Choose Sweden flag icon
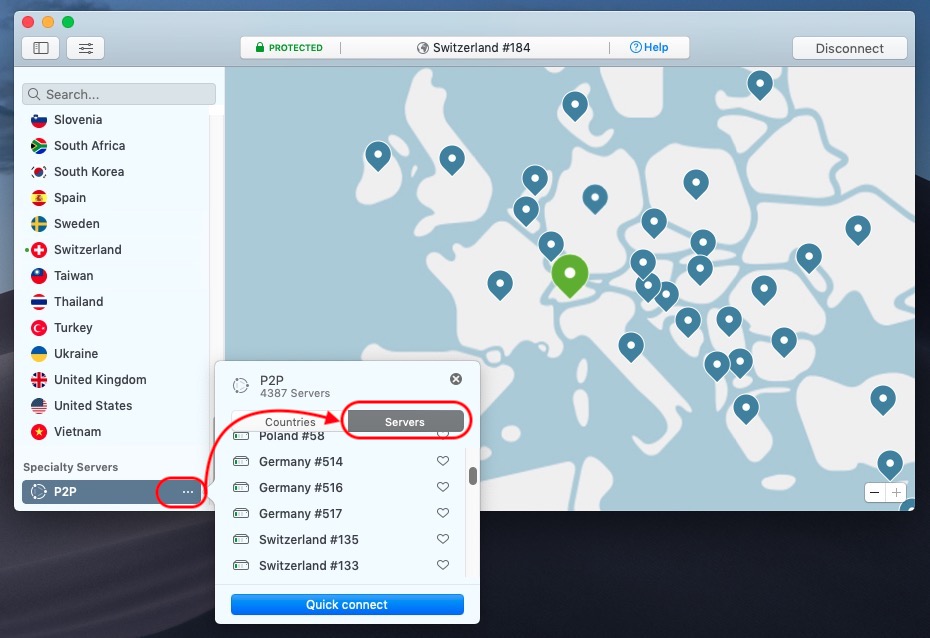930x638 pixels. click(x=39, y=224)
